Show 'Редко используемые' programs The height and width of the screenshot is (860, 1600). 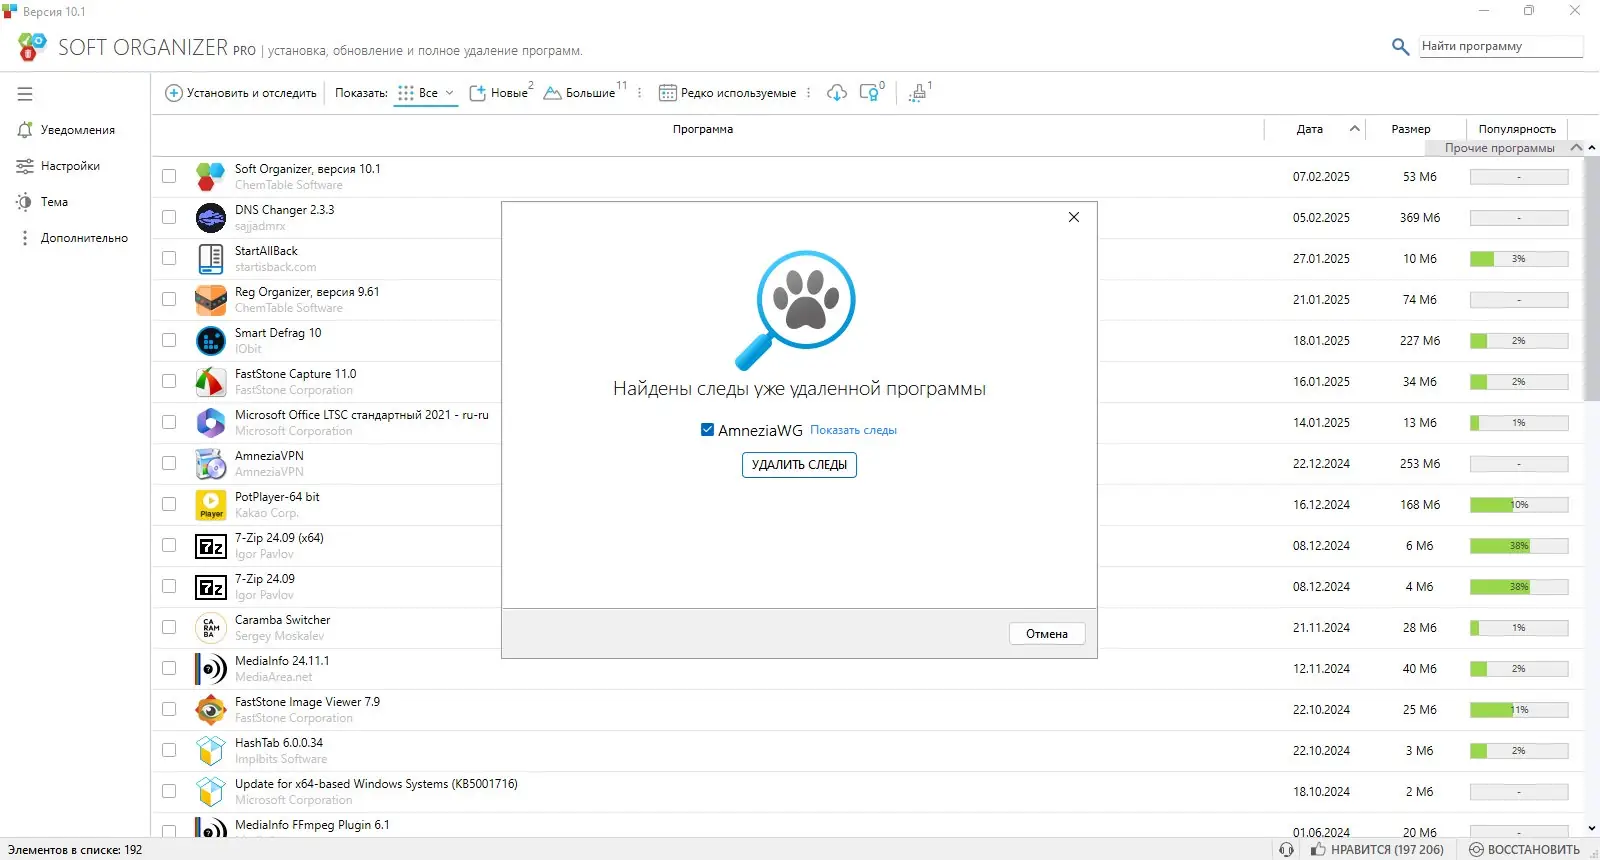[x=728, y=93]
